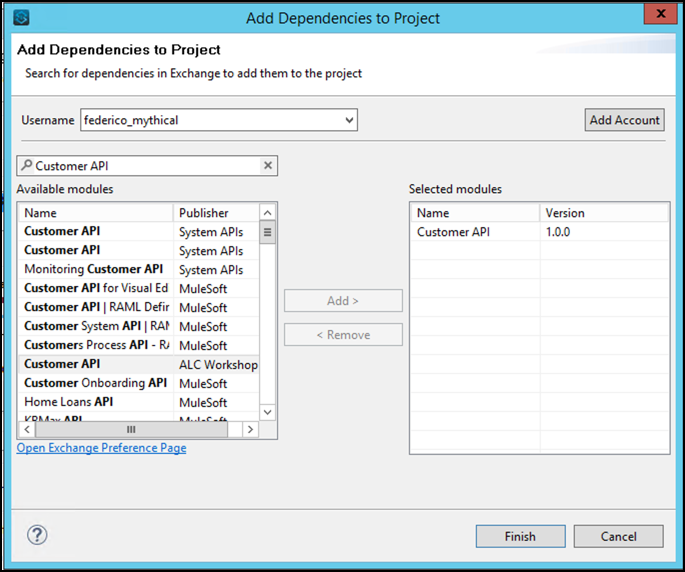Clear the search box with the X icon
Screen dimensions: 685x572
[268, 165]
